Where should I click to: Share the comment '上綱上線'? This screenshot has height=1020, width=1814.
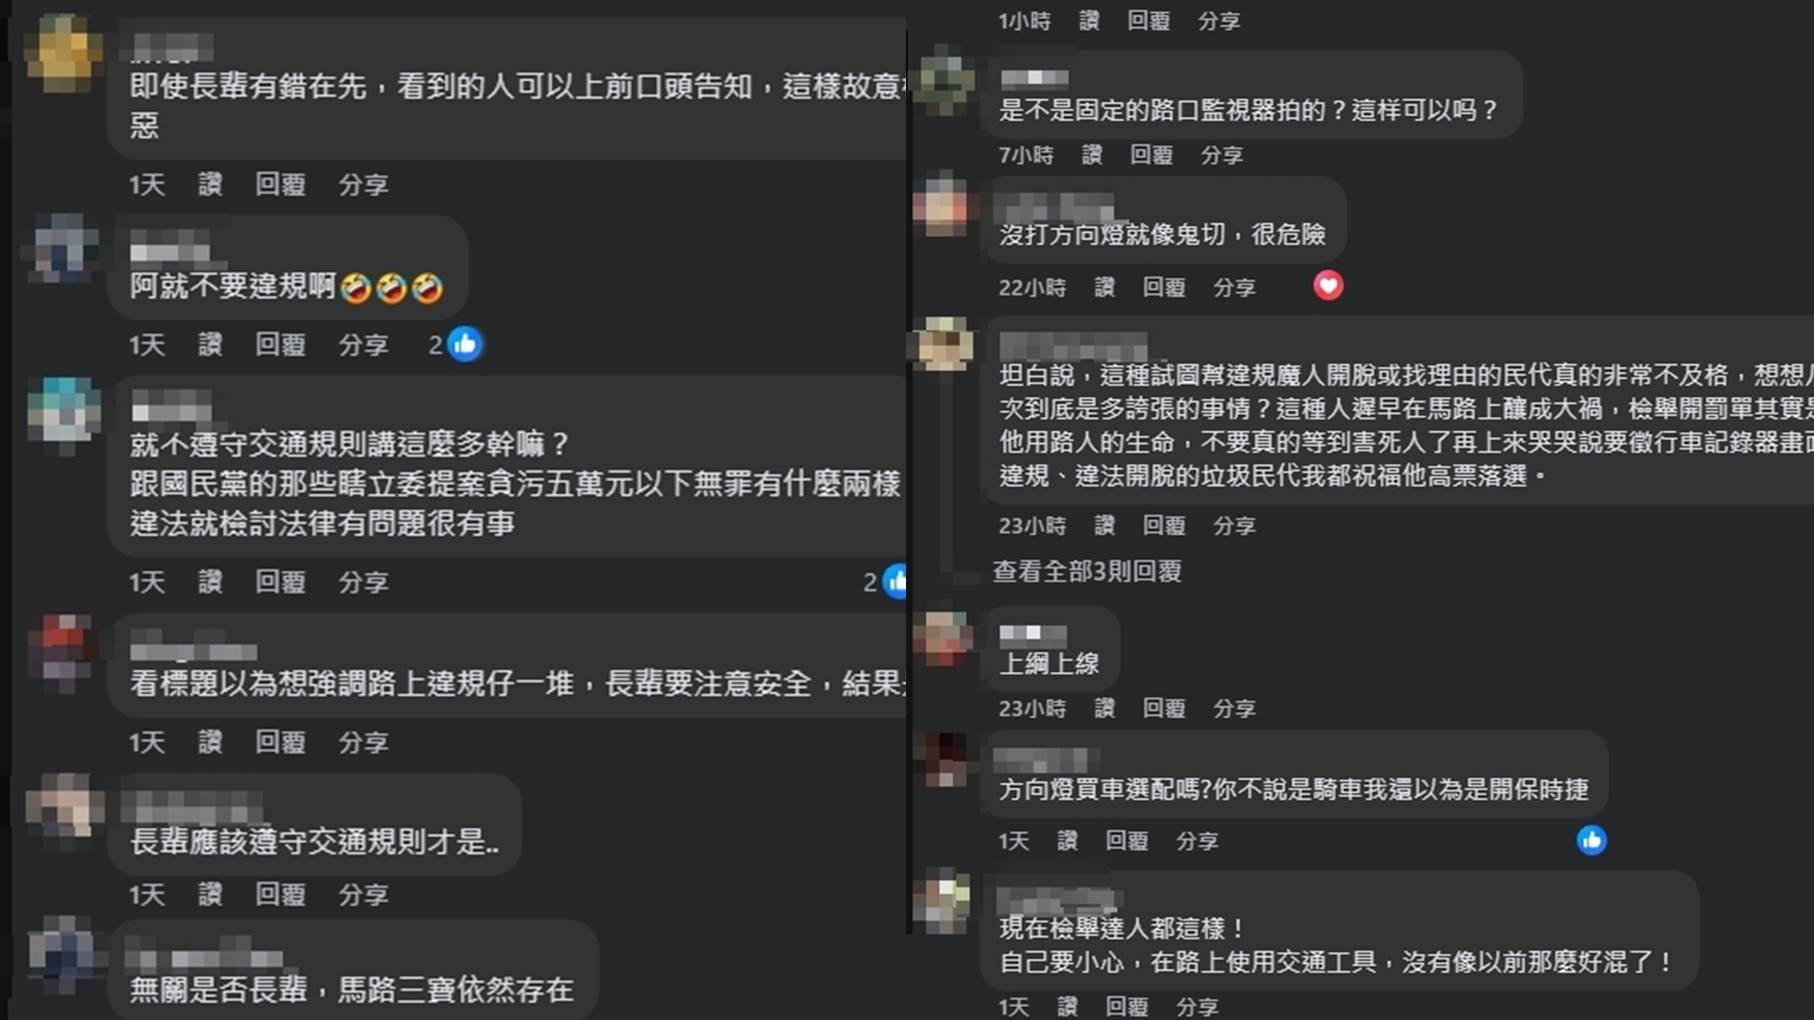pyautogui.click(x=1234, y=708)
